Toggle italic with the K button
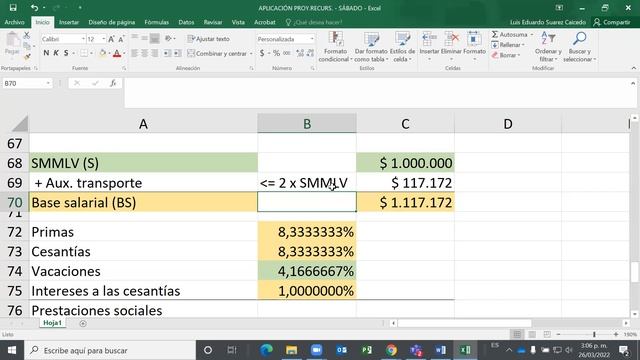 click(x=56, y=53)
